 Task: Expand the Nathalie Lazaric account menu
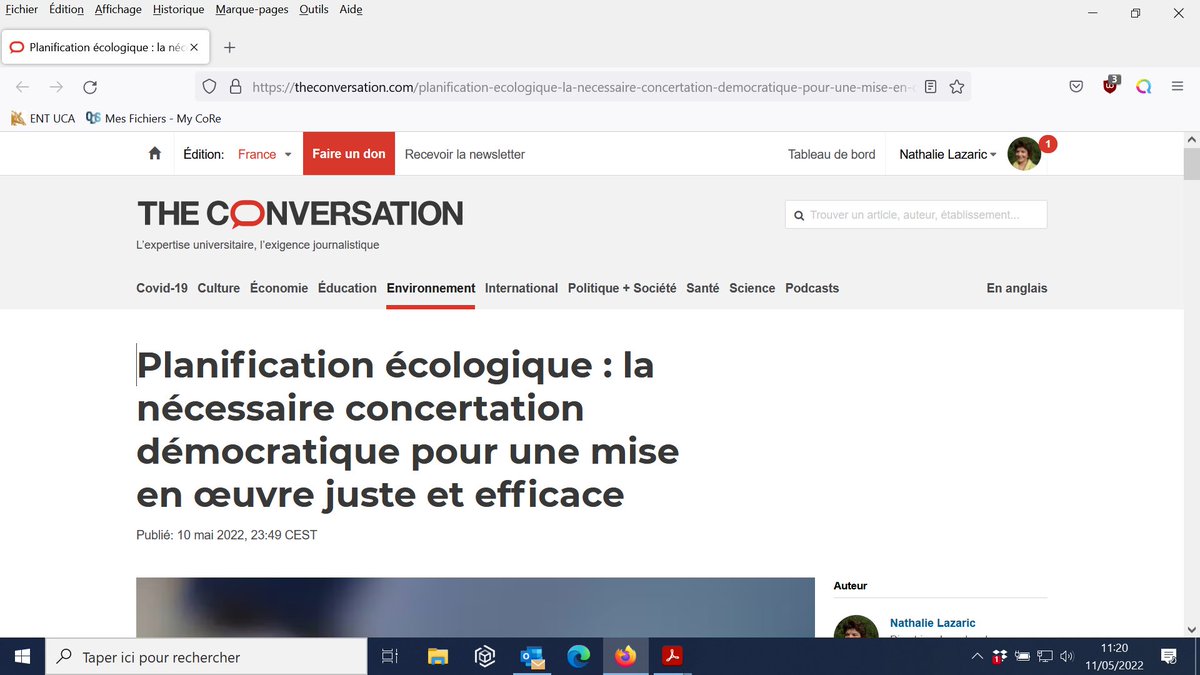click(947, 154)
